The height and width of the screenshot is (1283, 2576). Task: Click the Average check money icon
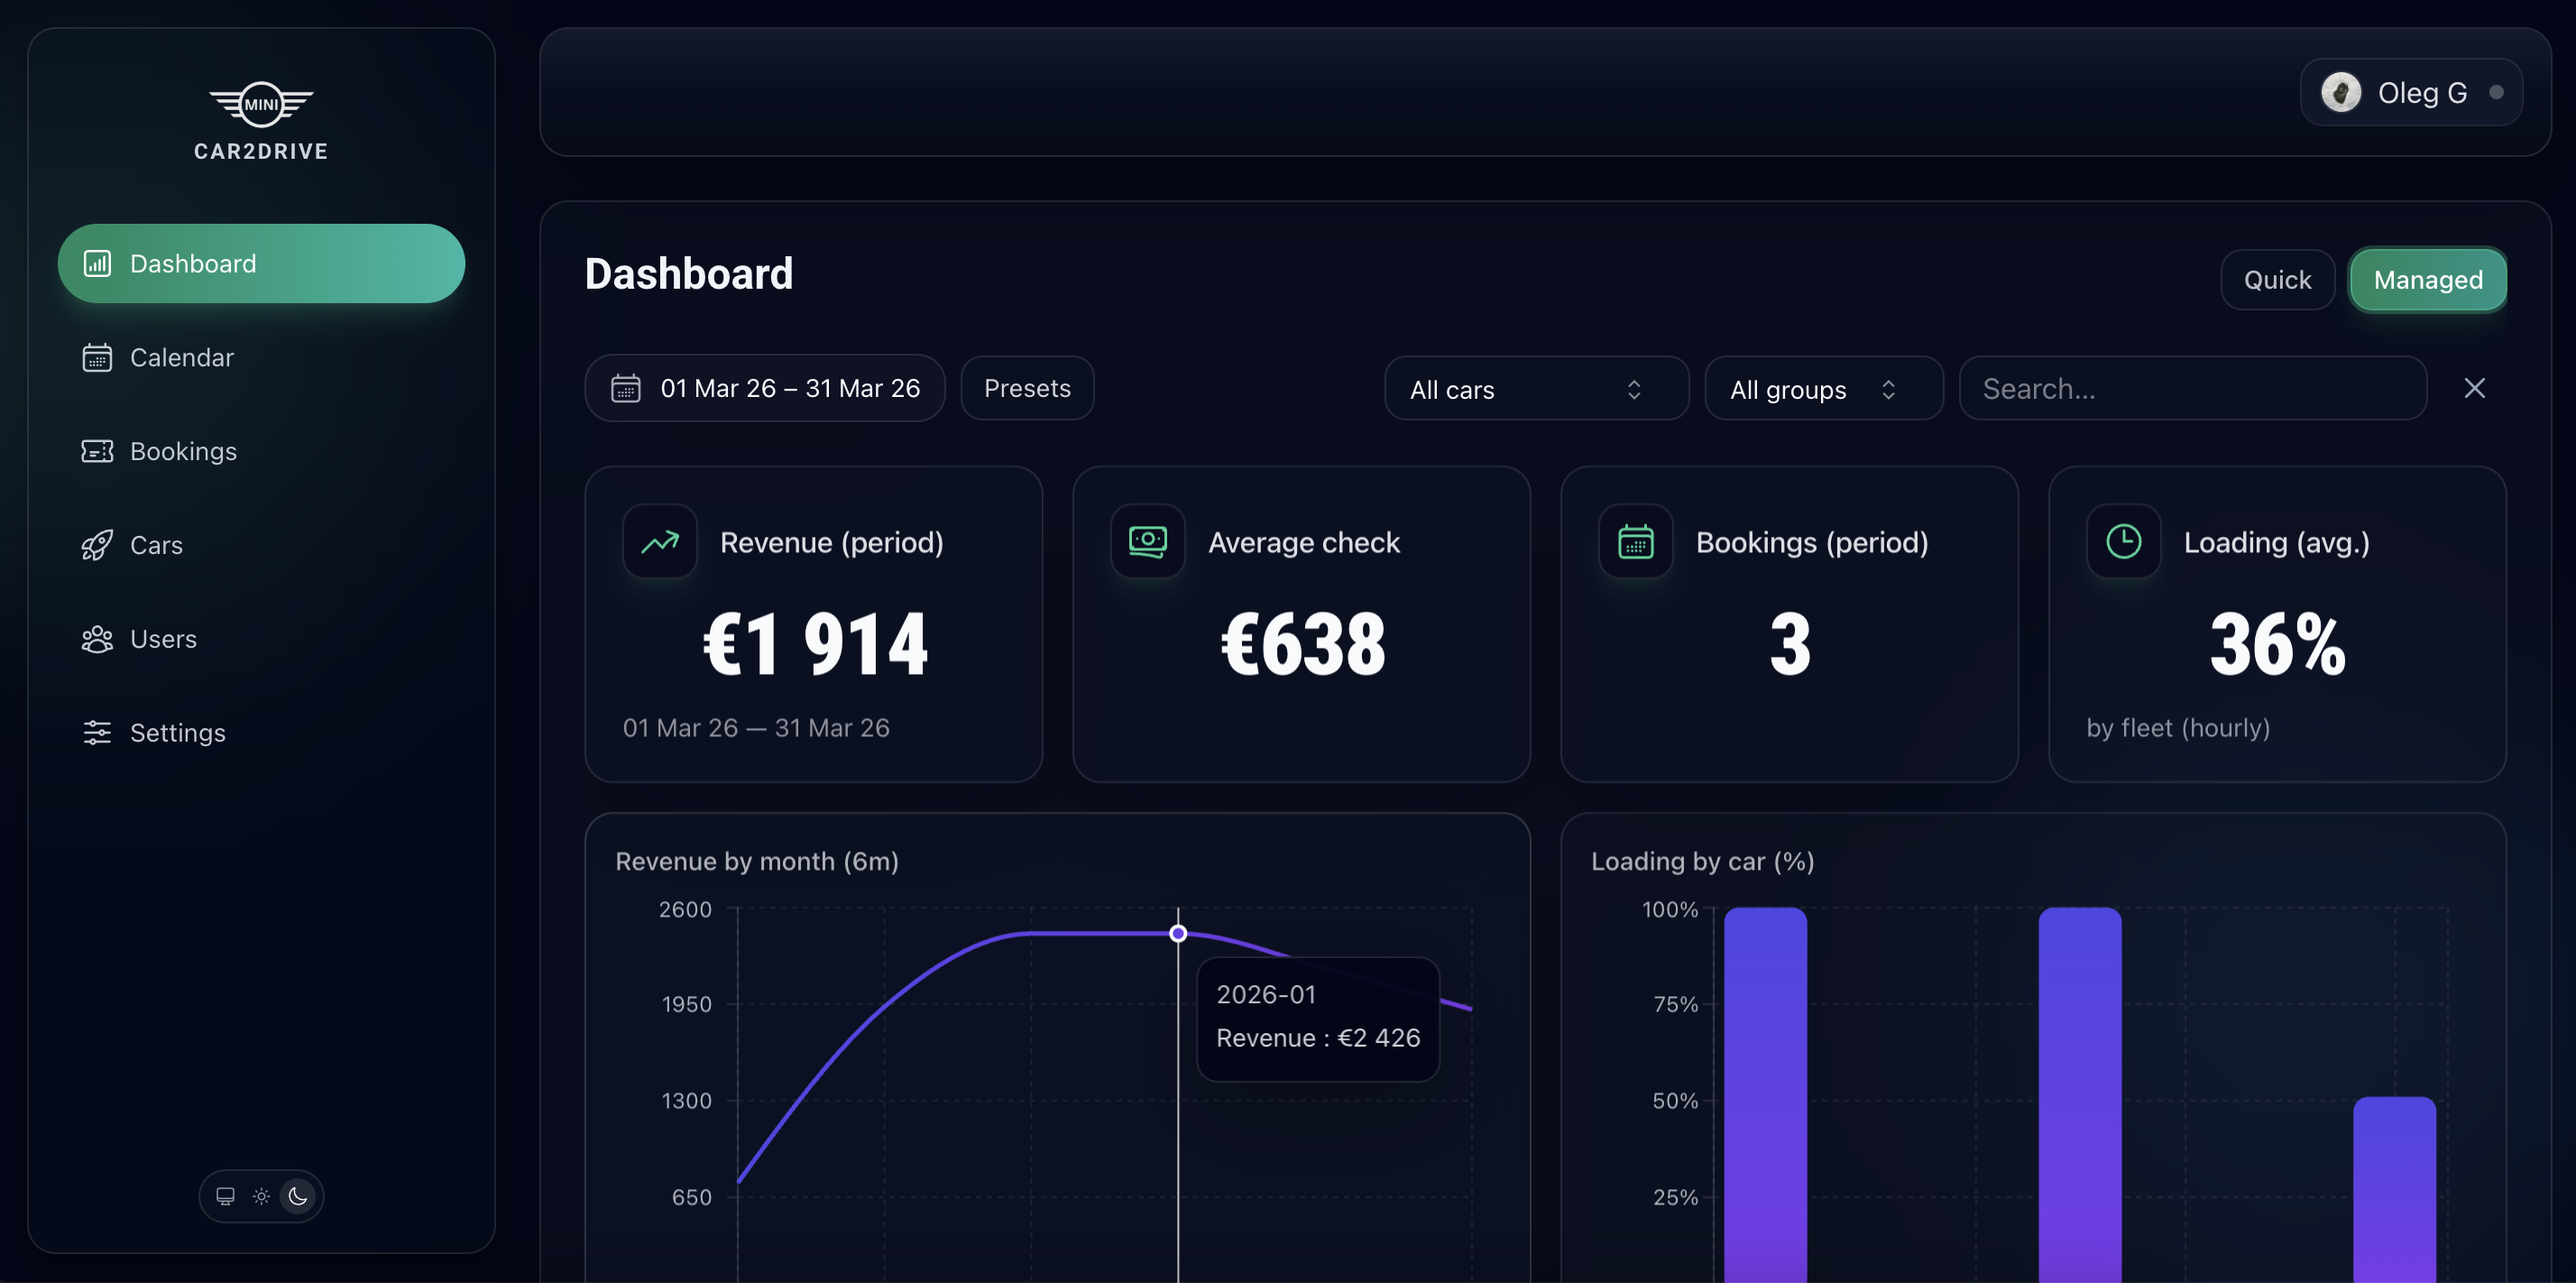[x=1147, y=542]
